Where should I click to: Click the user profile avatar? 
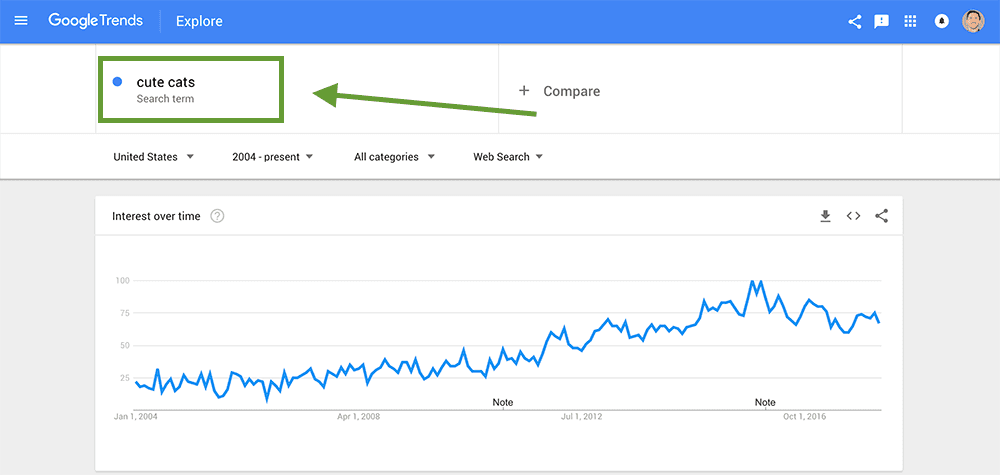coord(973,21)
